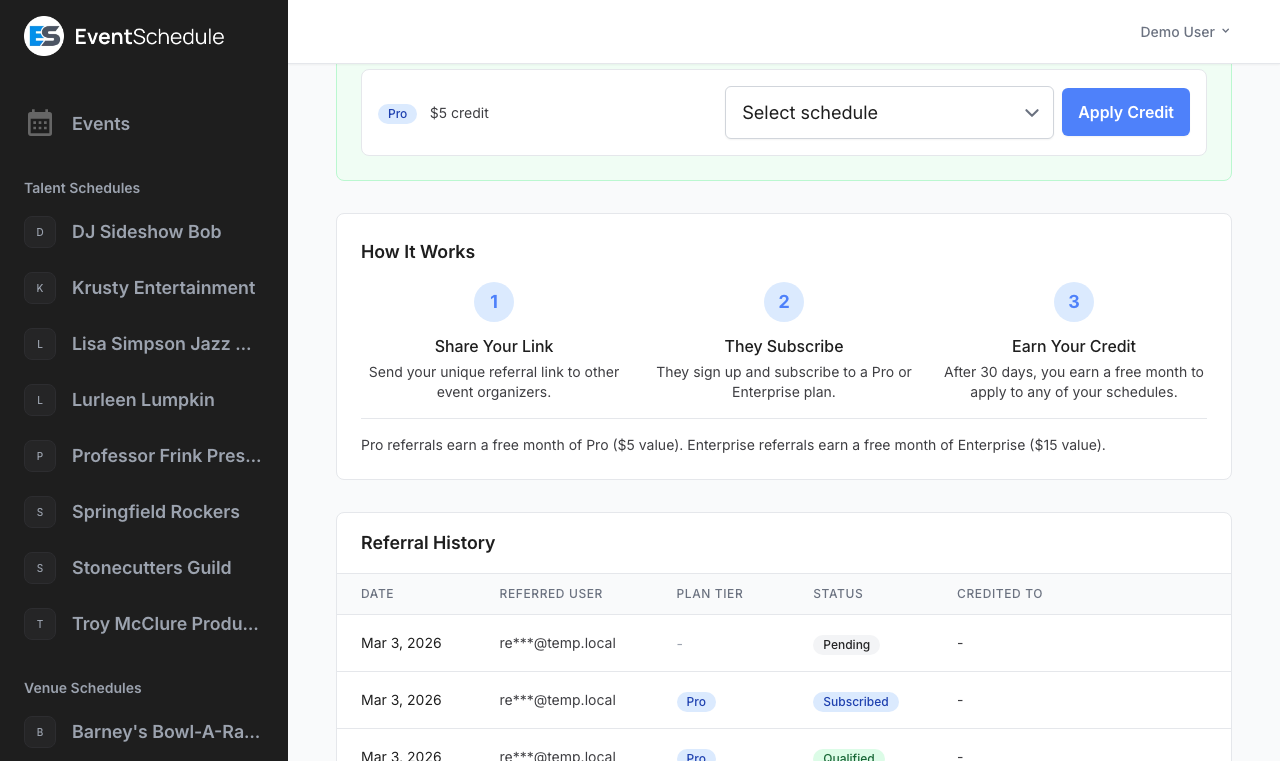This screenshot has height=761, width=1280.
Task: Open the Springfield Rockers schedule
Action: tap(155, 512)
